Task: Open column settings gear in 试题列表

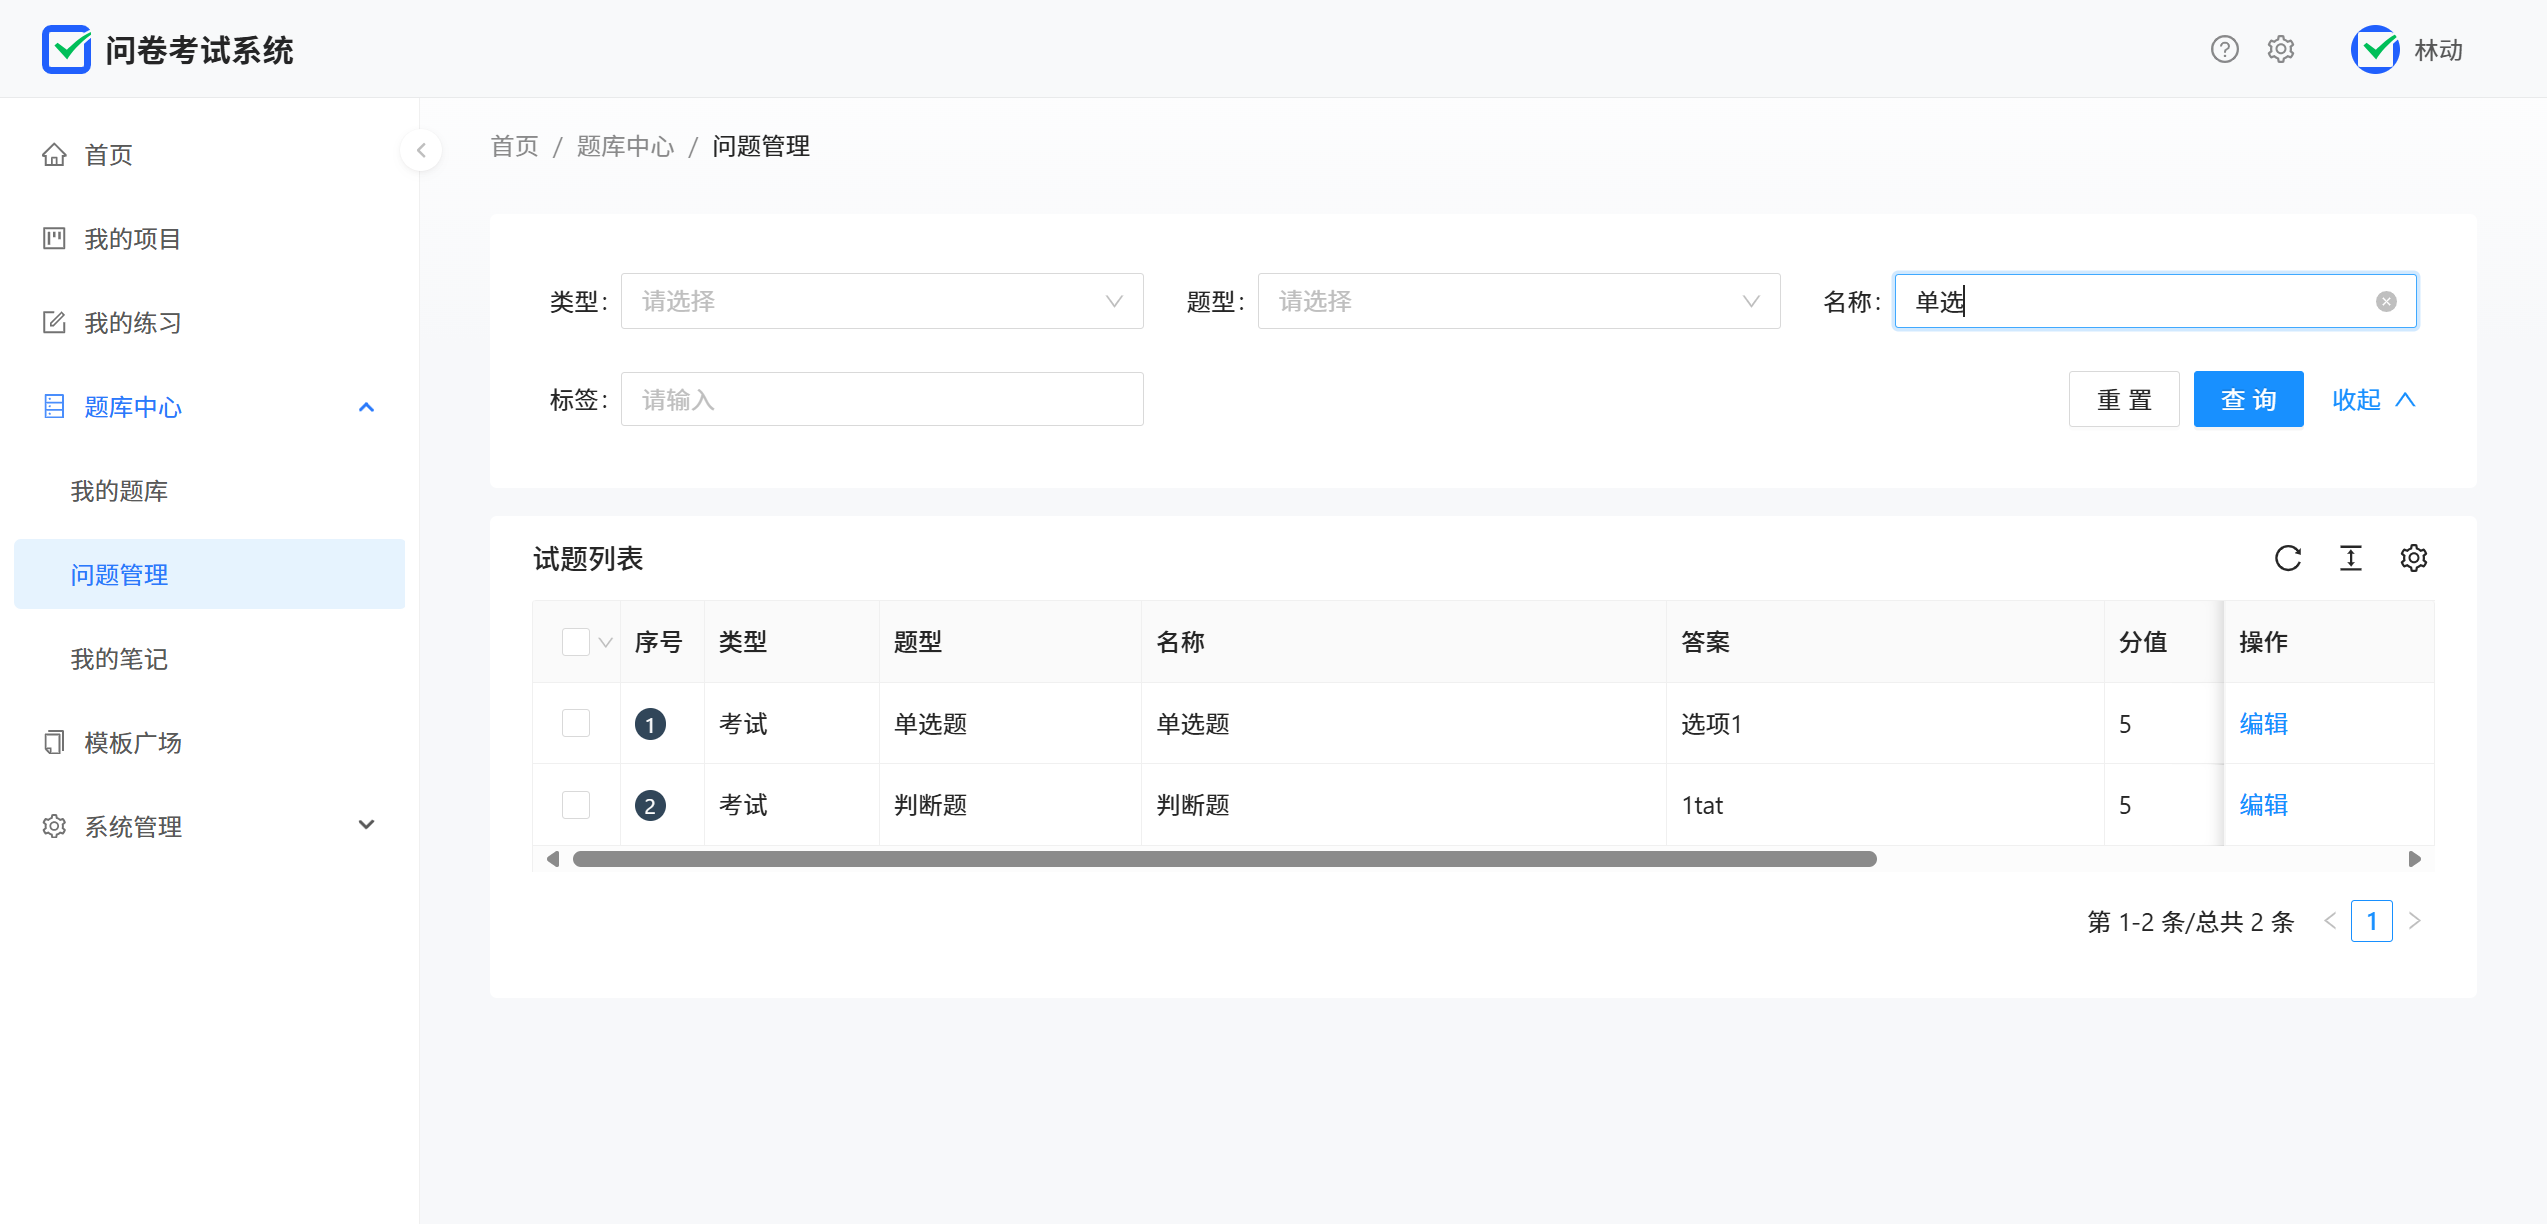Action: tap(2414, 558)
